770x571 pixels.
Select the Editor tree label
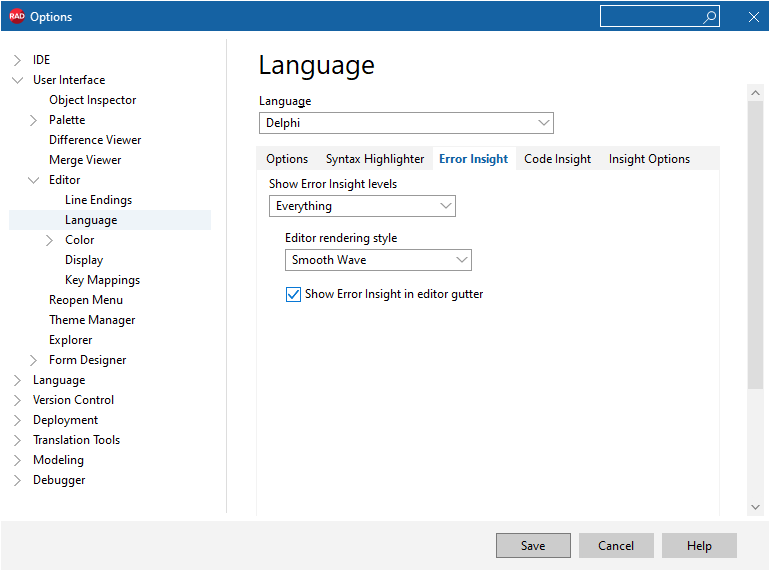click(64, 180)
